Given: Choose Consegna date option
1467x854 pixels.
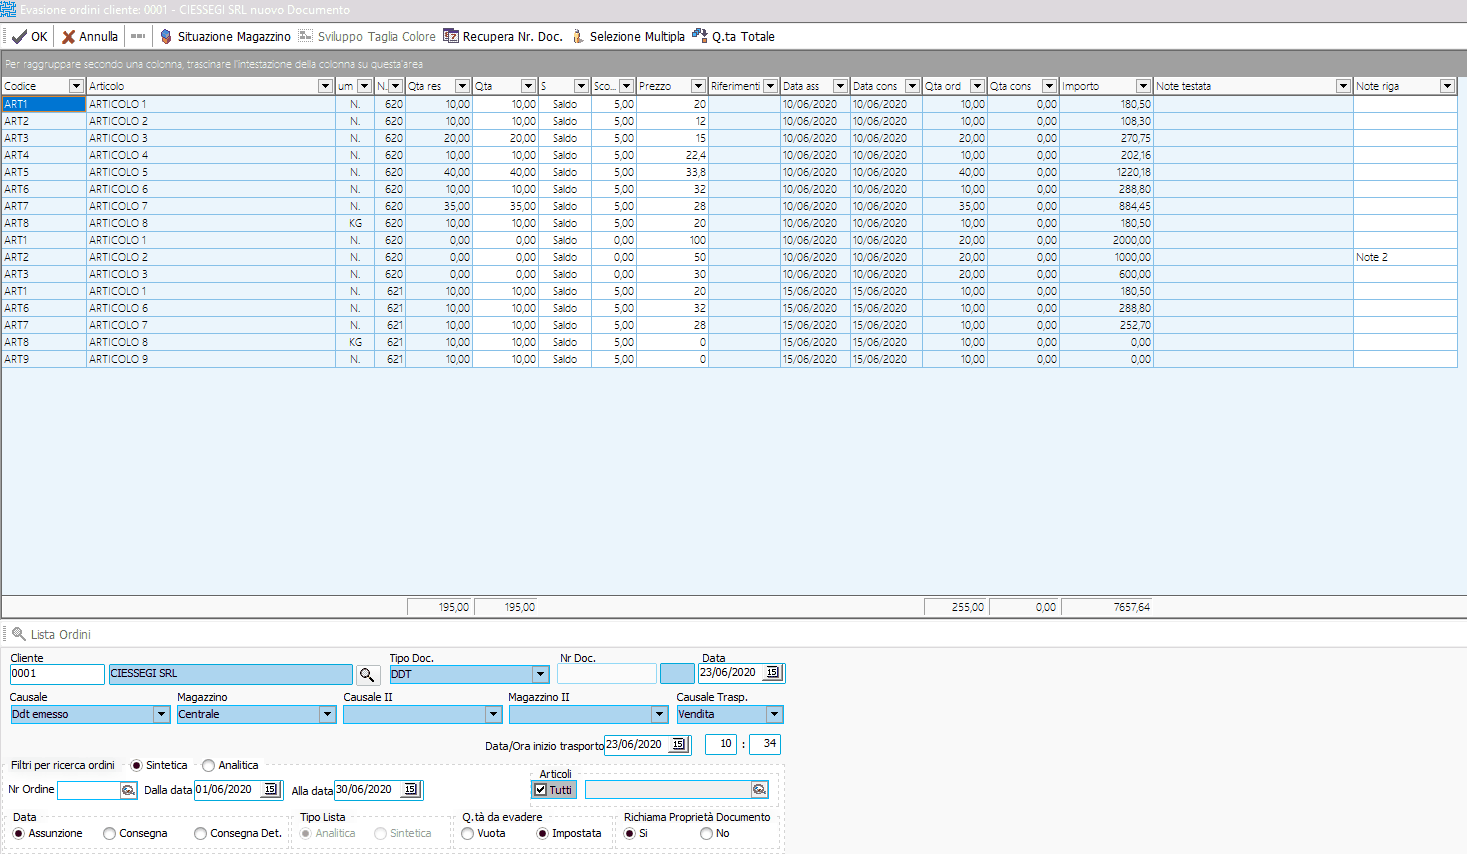Looking at the screenshot, I should point(109,833).
